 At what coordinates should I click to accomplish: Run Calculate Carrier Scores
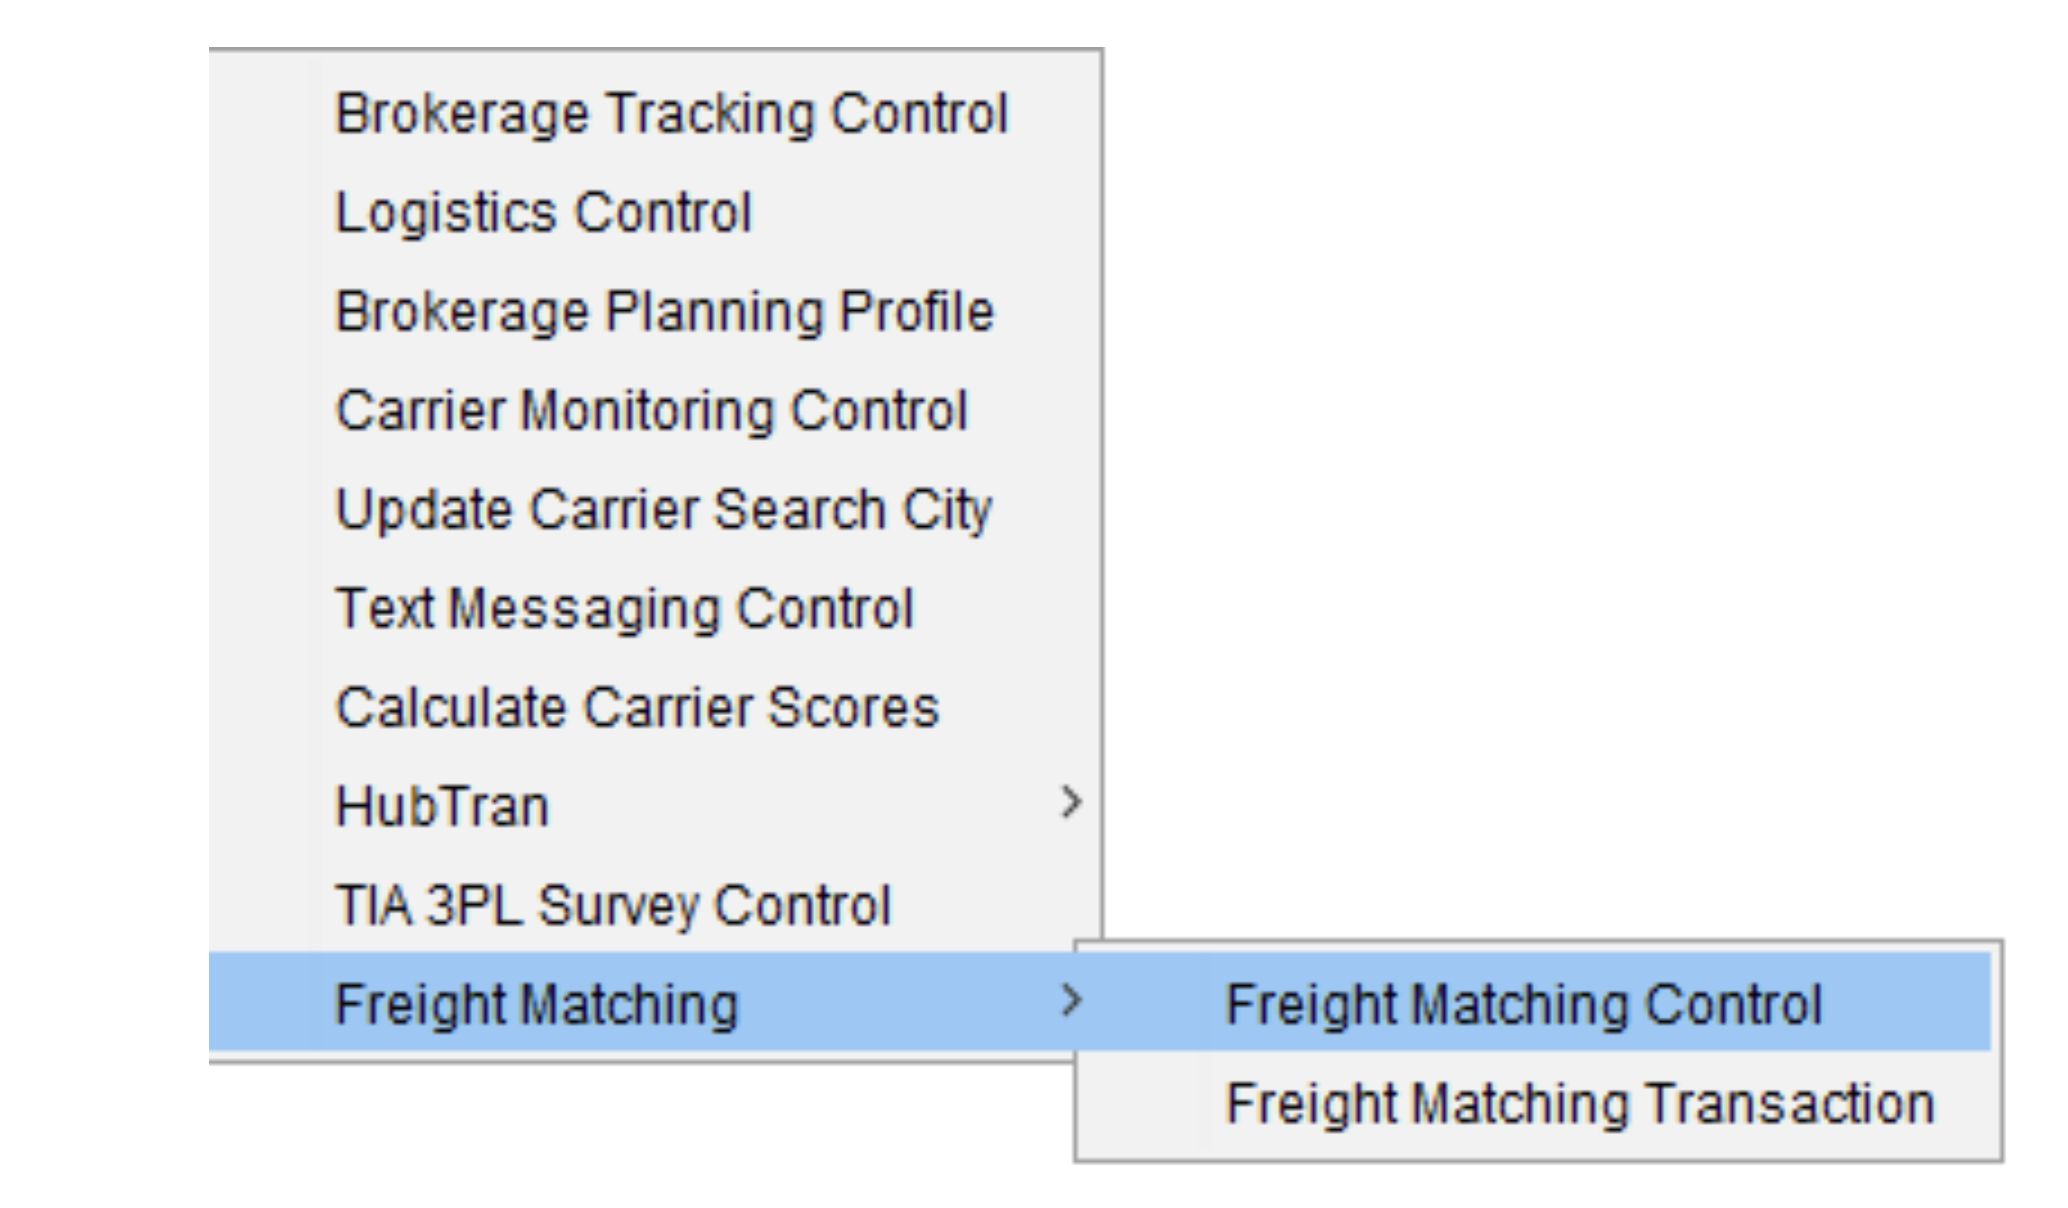click(x=637, y=708)
